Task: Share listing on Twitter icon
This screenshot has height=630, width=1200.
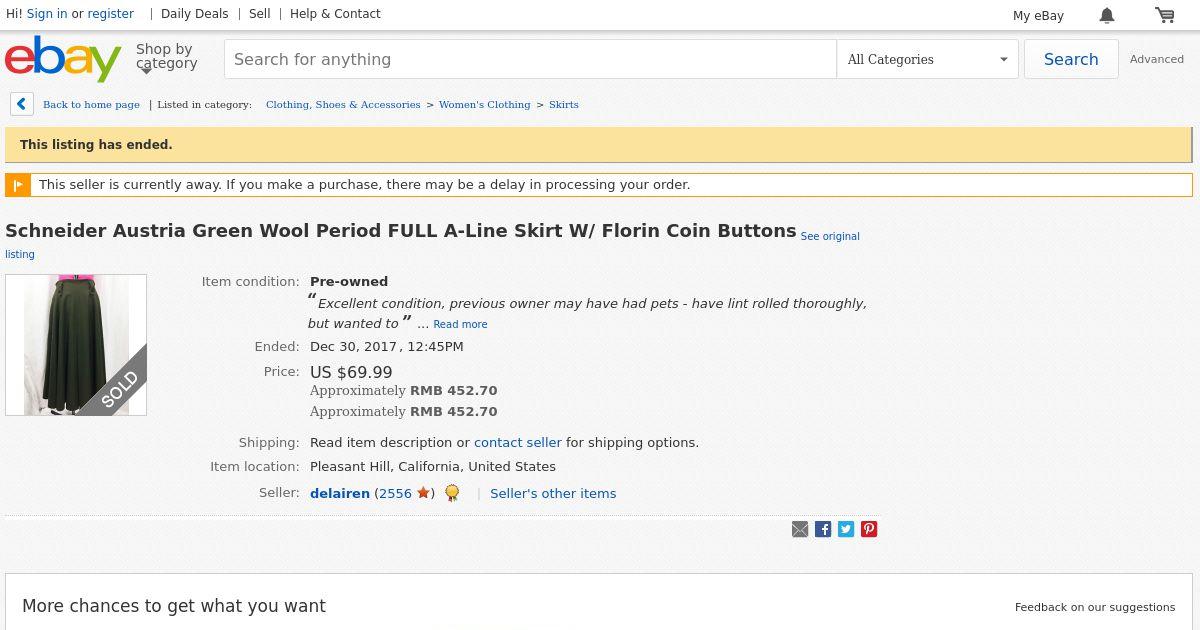Action: pos(846,529)
